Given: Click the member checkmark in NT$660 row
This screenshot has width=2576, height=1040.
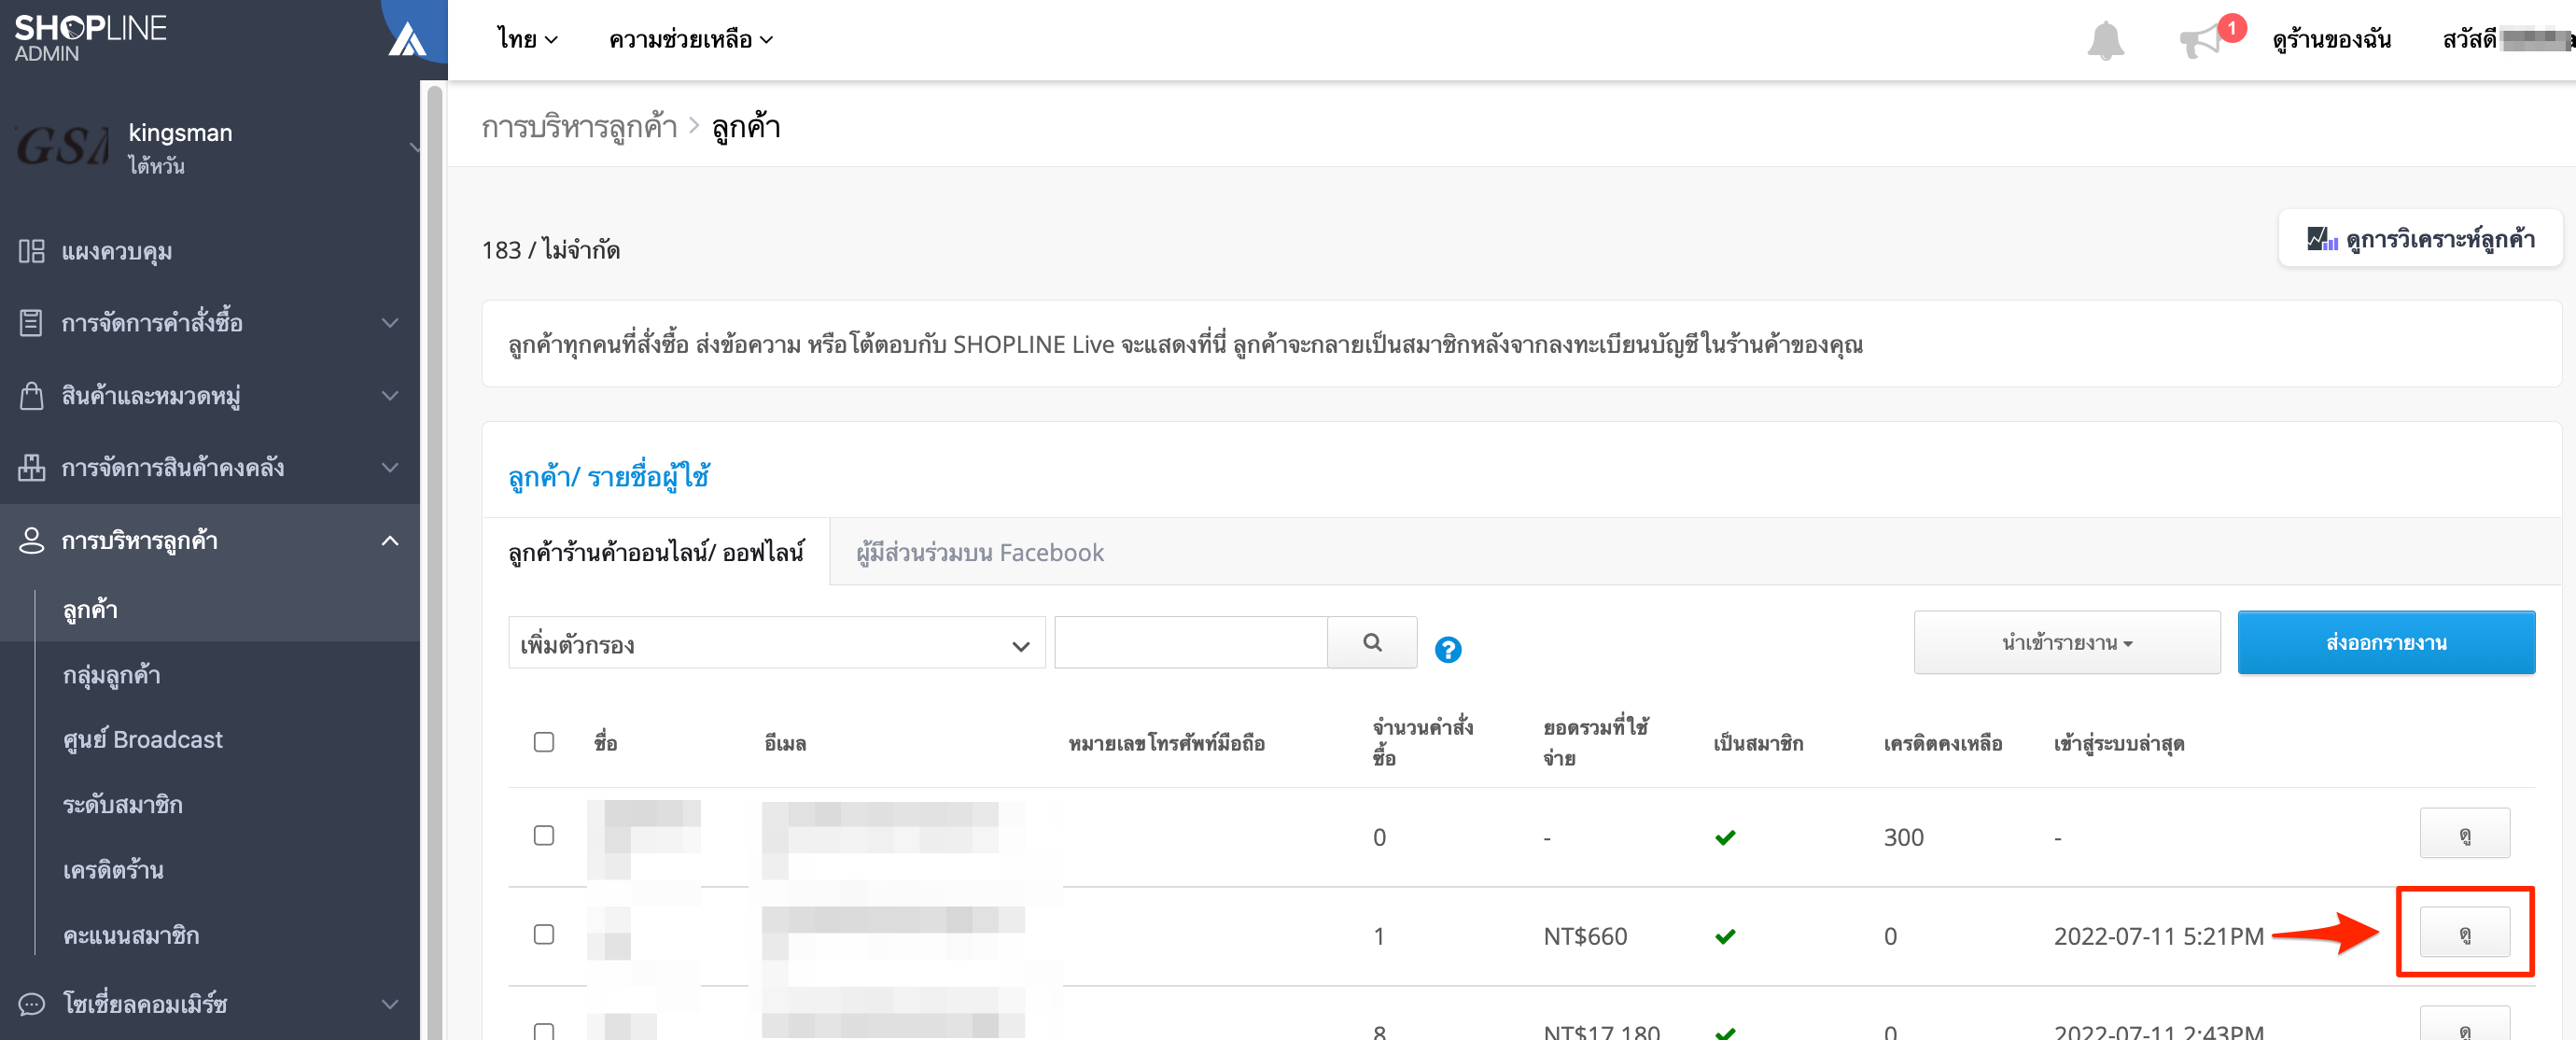Looking at the screenshot, I should pos(1725,936).
